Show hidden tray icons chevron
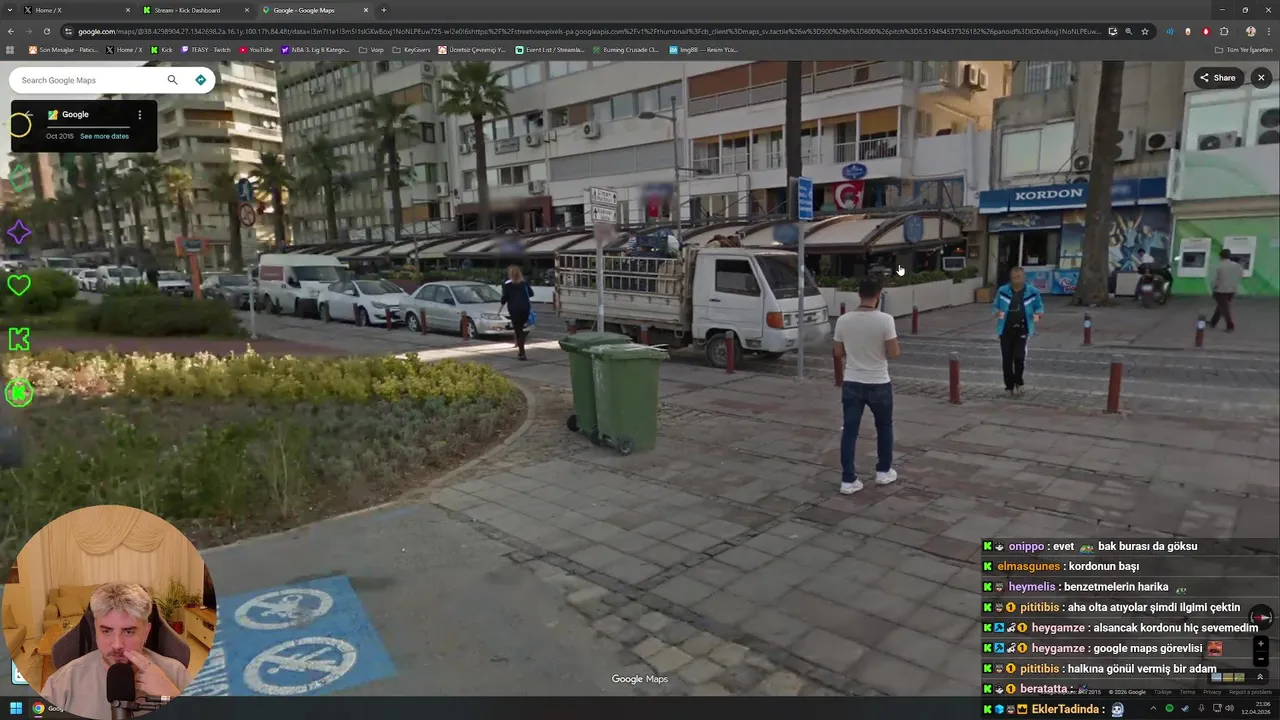The width and height of the screenshot is (1280, 720). (1153, 708)
